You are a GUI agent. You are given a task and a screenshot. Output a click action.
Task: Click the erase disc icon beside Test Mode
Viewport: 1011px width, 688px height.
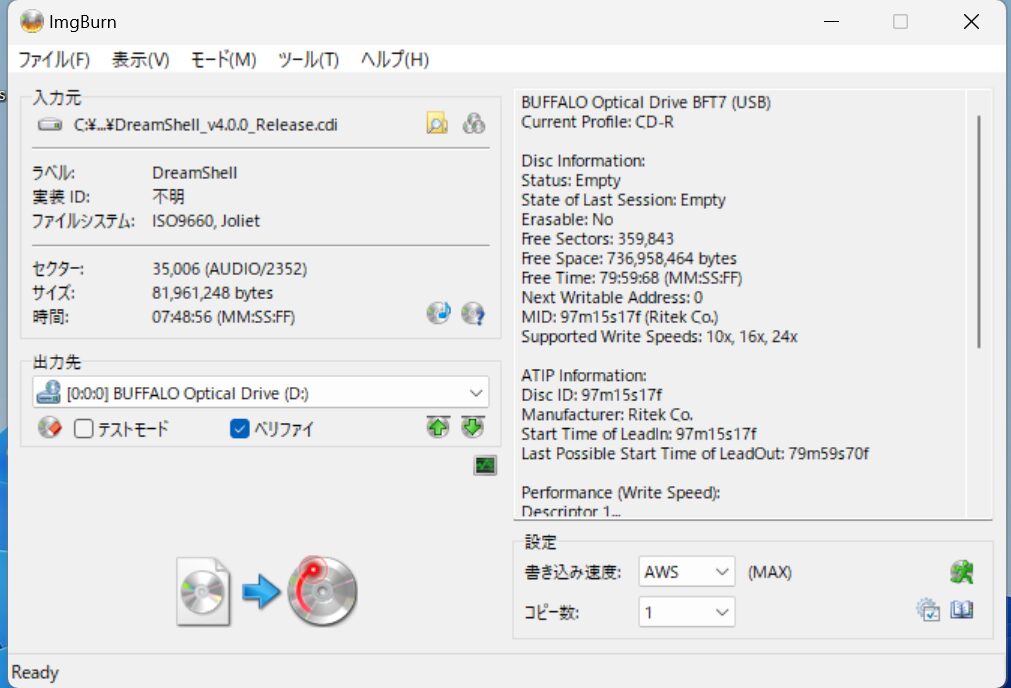click(x=50, y=428)
